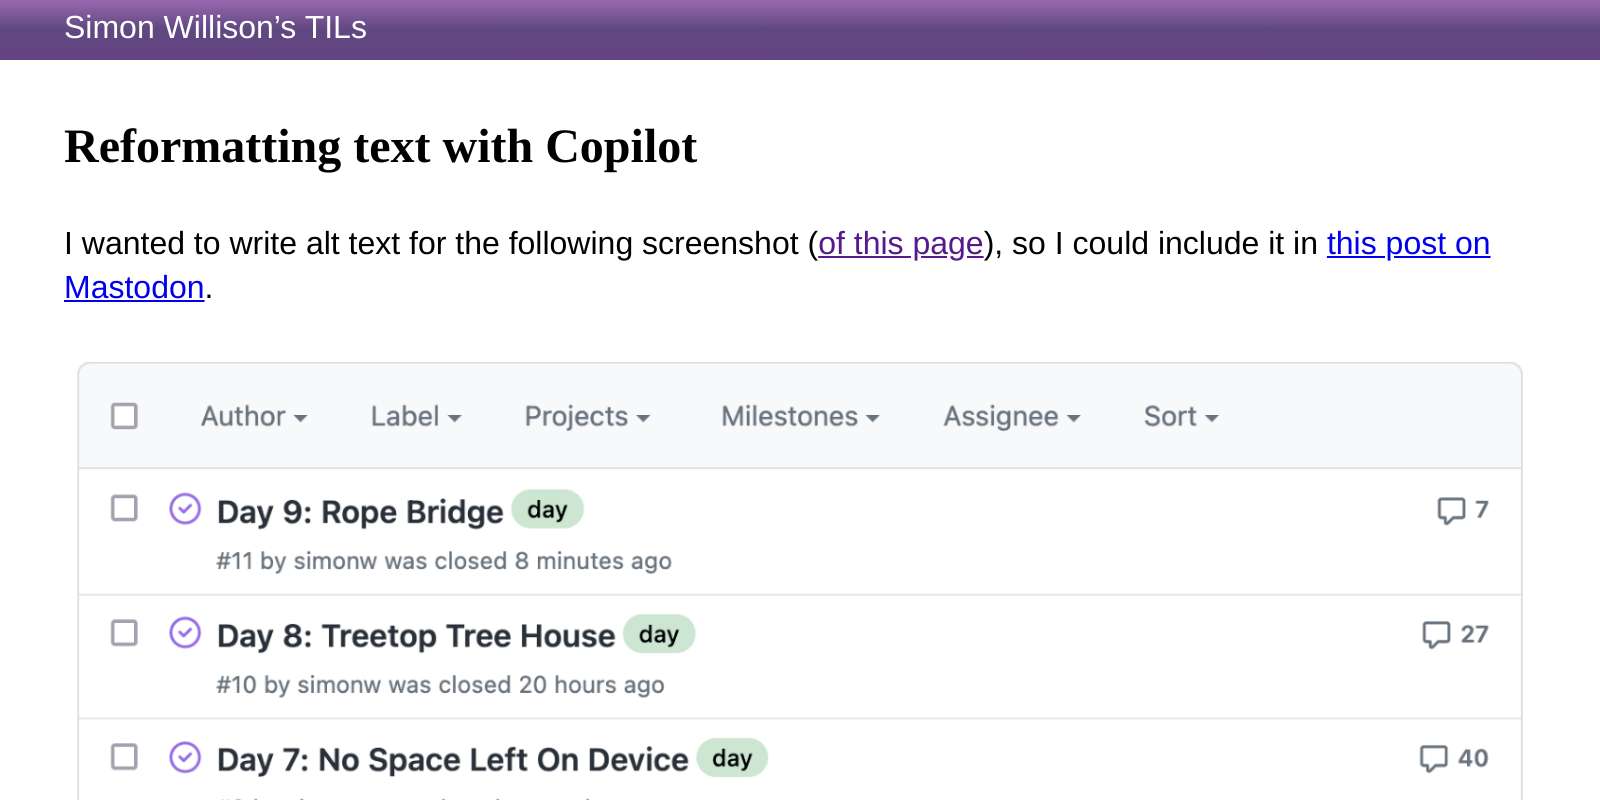Click the Simon Willison's TILs site header
Viewport: 1600px width, 800px height.
(215, 28)
